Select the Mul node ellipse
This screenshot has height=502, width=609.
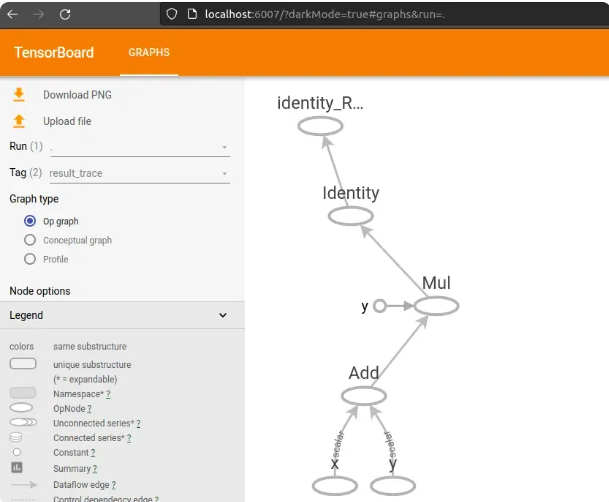click(436, 306)
